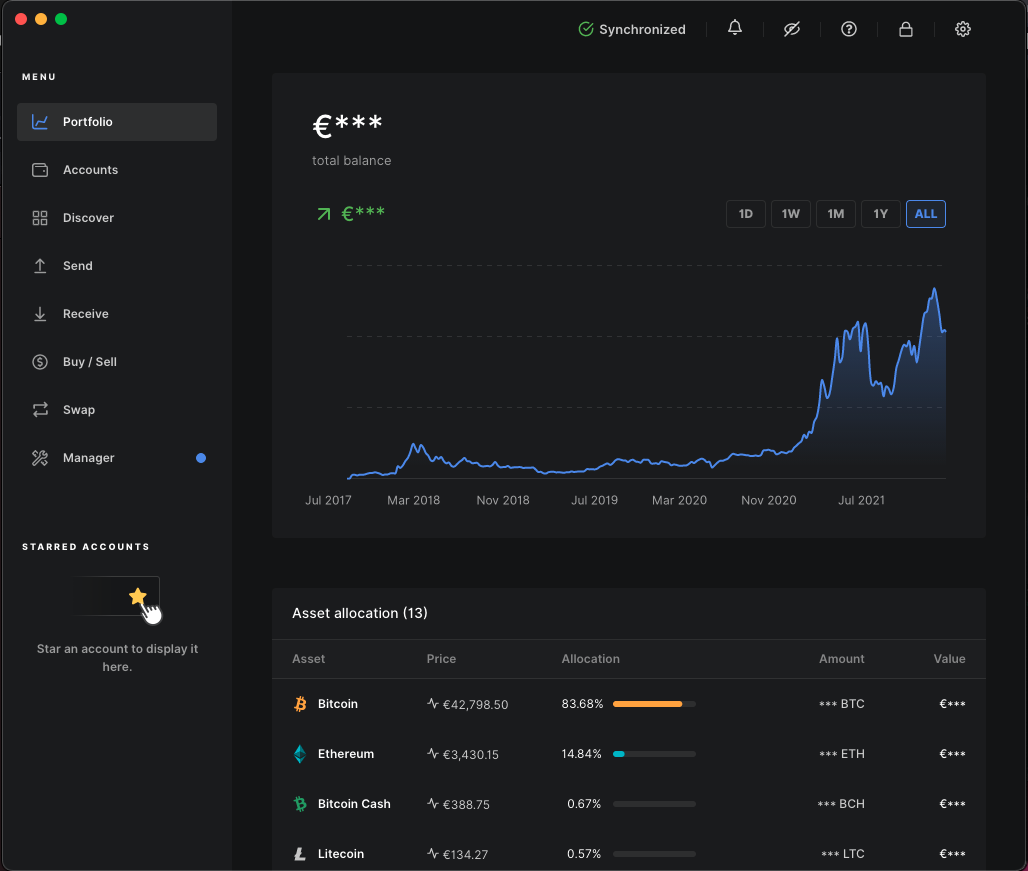This screenshot has width=1028, height=871.
Task: Click the blue dot beside Manager
Action: click(x=201, y=458)
